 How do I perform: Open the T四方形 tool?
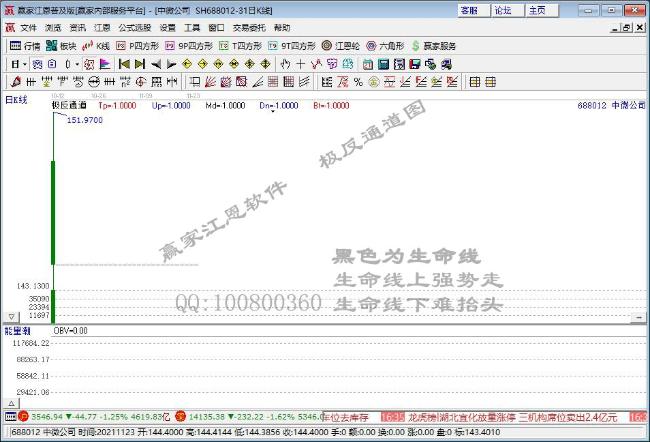coord(240,46)
